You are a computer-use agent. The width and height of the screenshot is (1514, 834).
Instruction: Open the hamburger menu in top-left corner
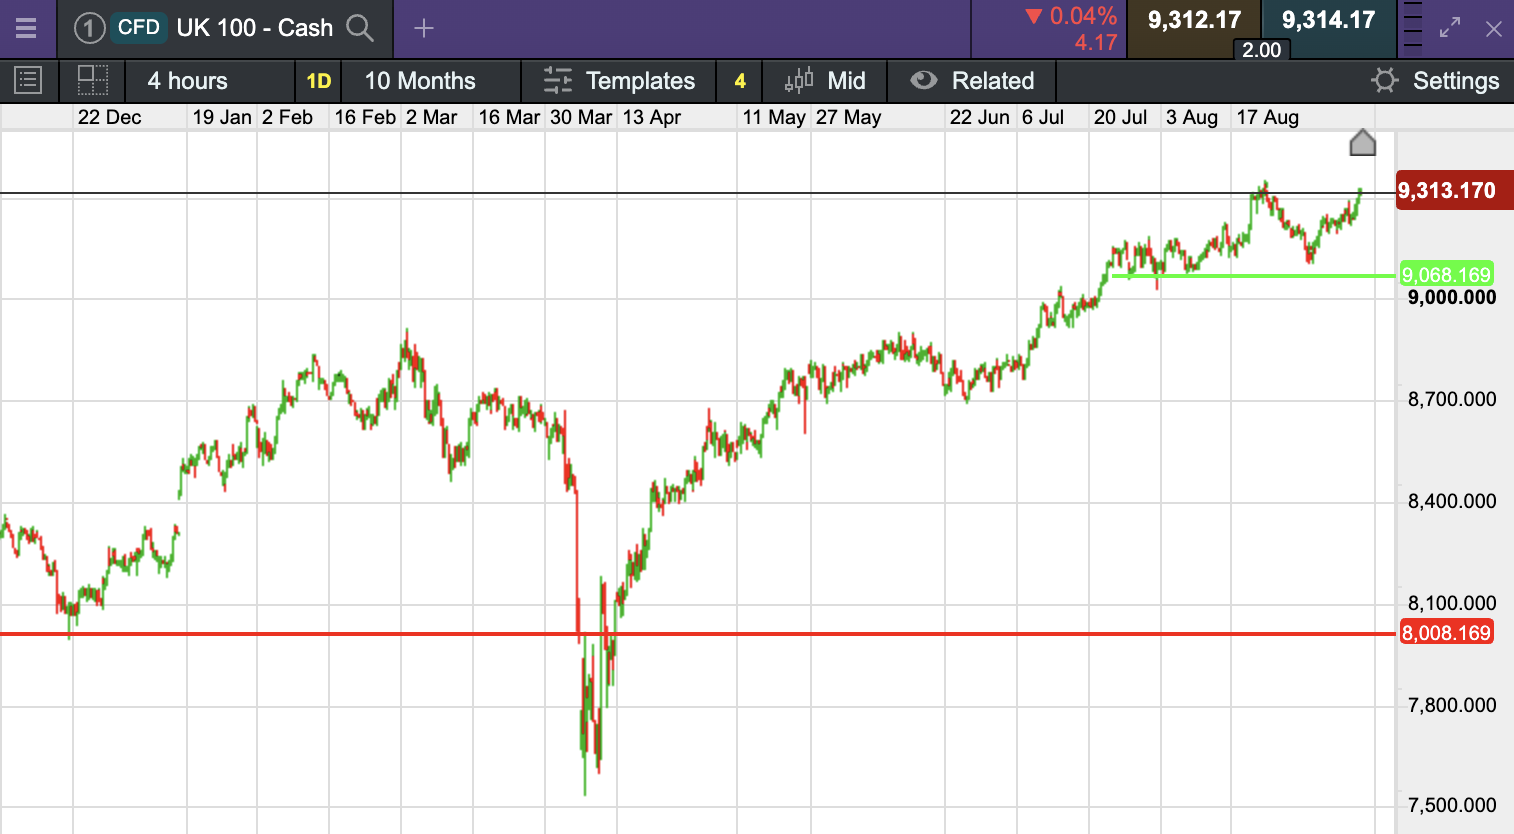(26, 28)
